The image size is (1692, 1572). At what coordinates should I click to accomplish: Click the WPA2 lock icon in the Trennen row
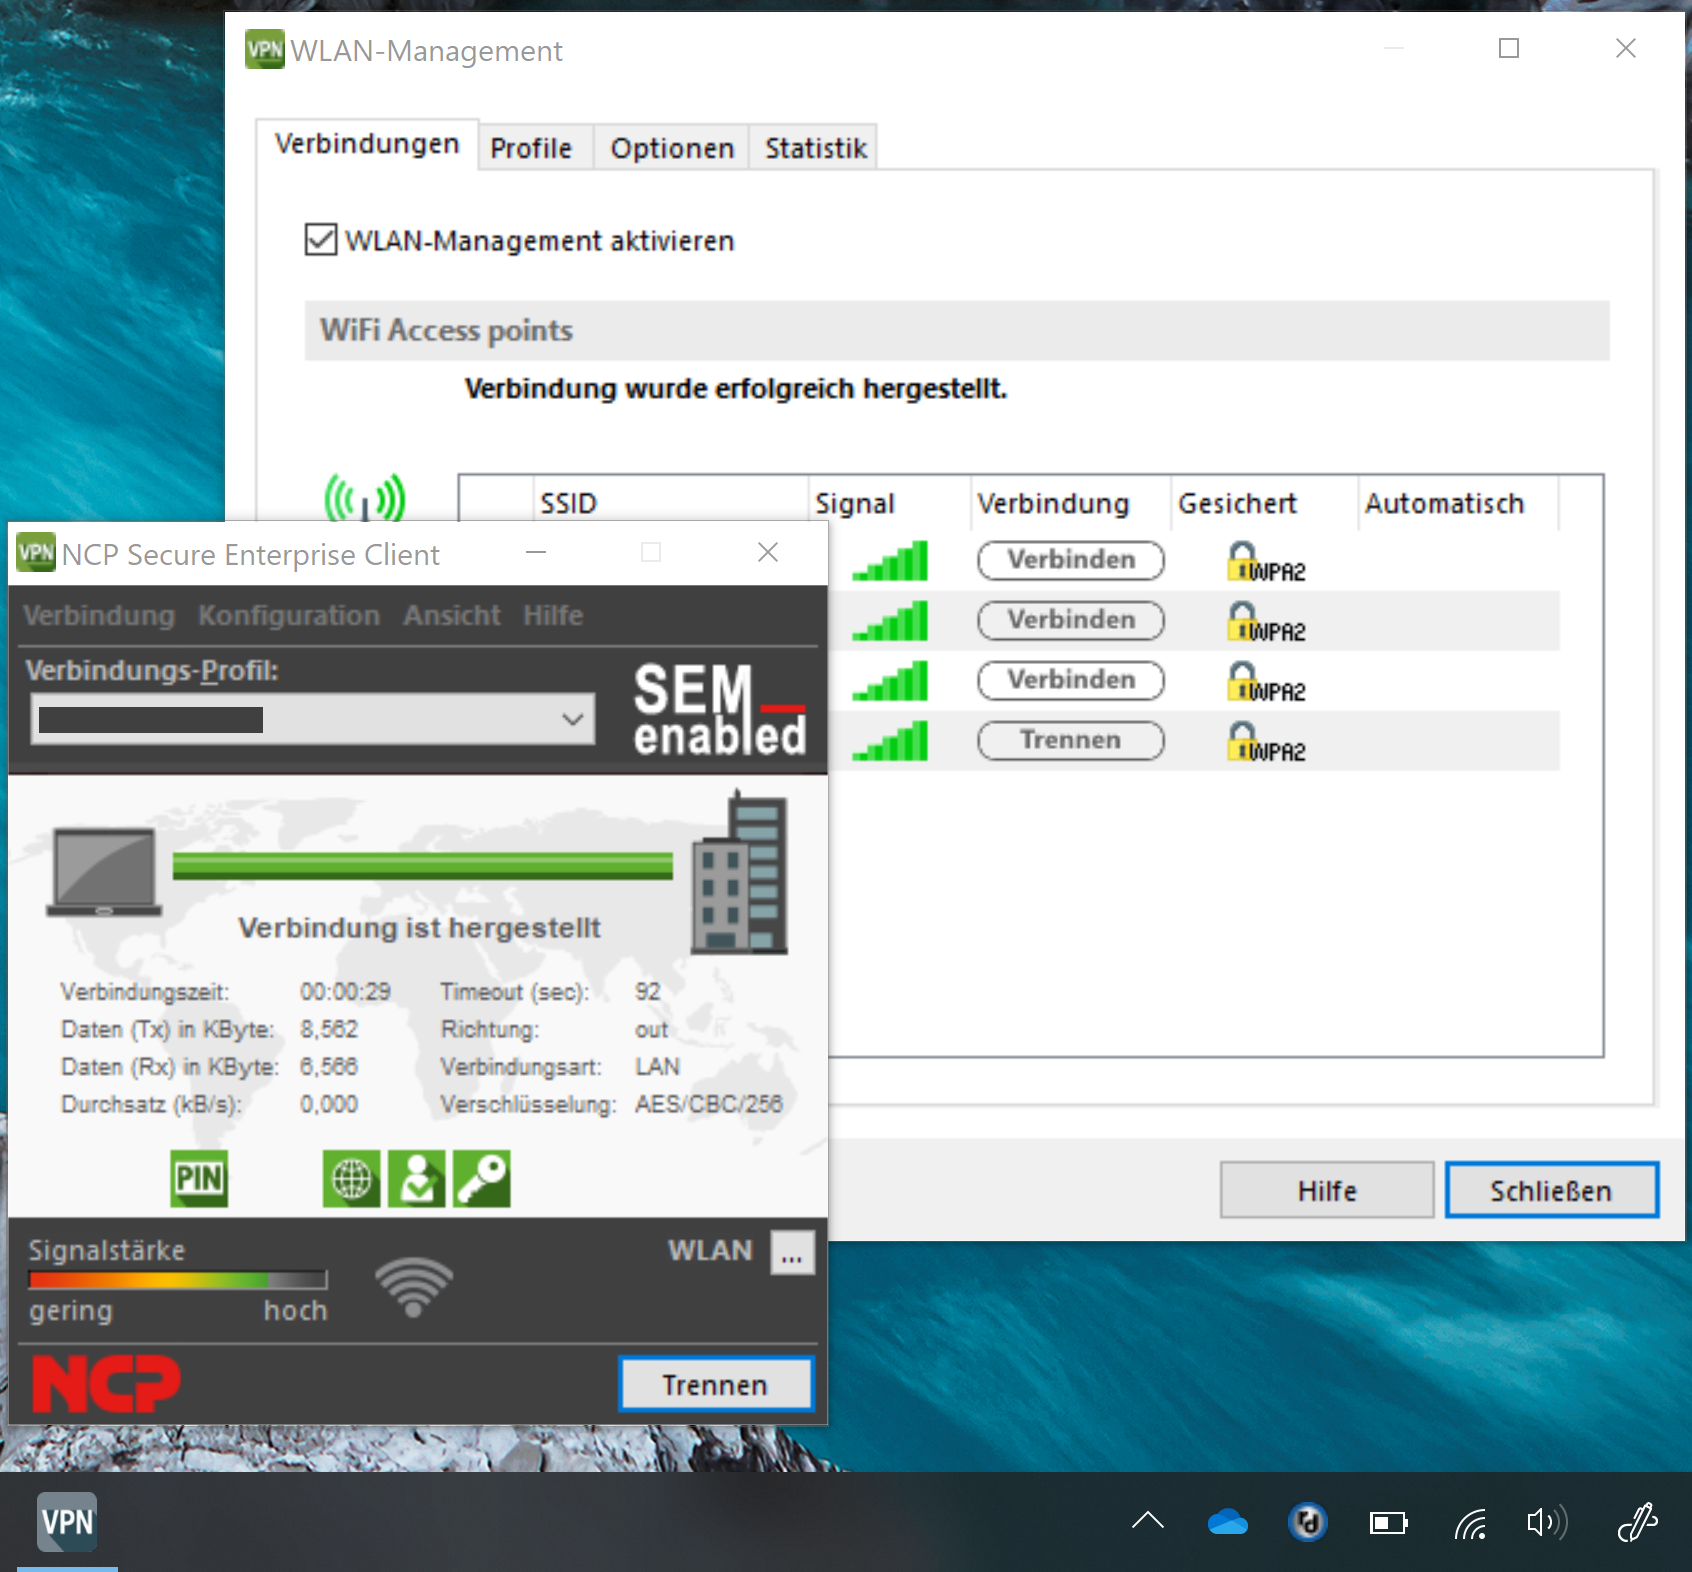[1266, 742]
